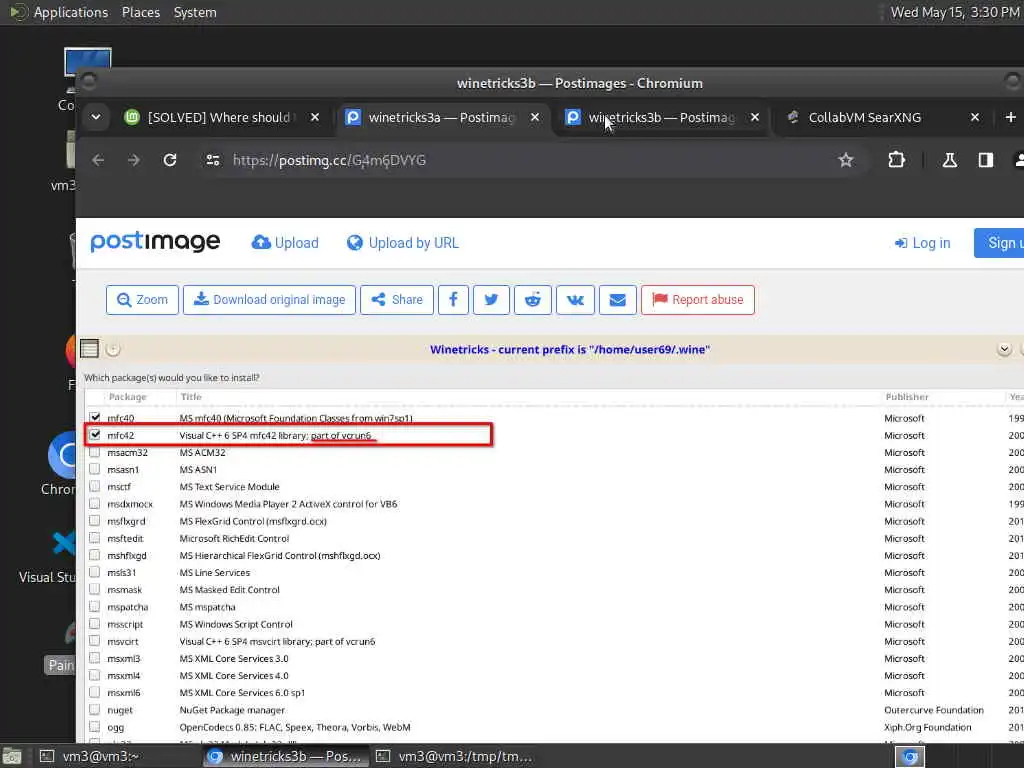Screen dimensions: 1024x768
Task: Share image on VK
Action: pos(575,300)
